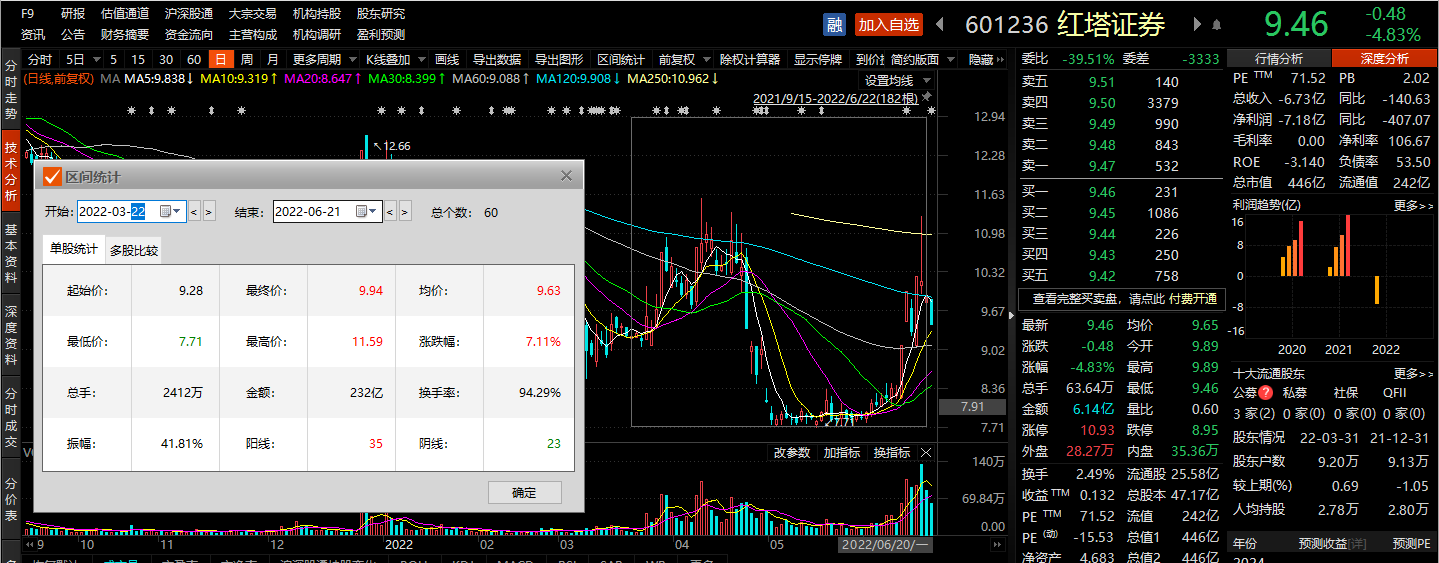This screenshot has height=563, width=1439.
Task: Step start date backward arrow
Action: coord(195,212)
